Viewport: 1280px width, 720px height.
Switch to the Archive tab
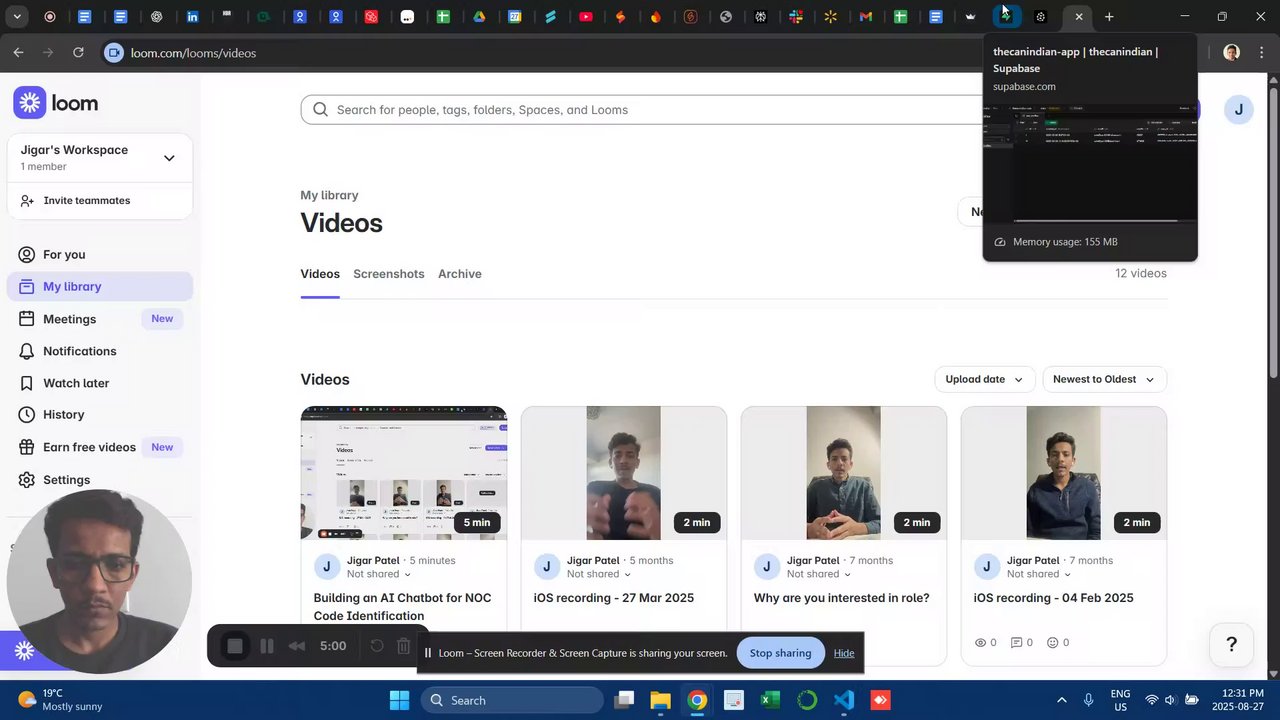[x=460, y=274]
